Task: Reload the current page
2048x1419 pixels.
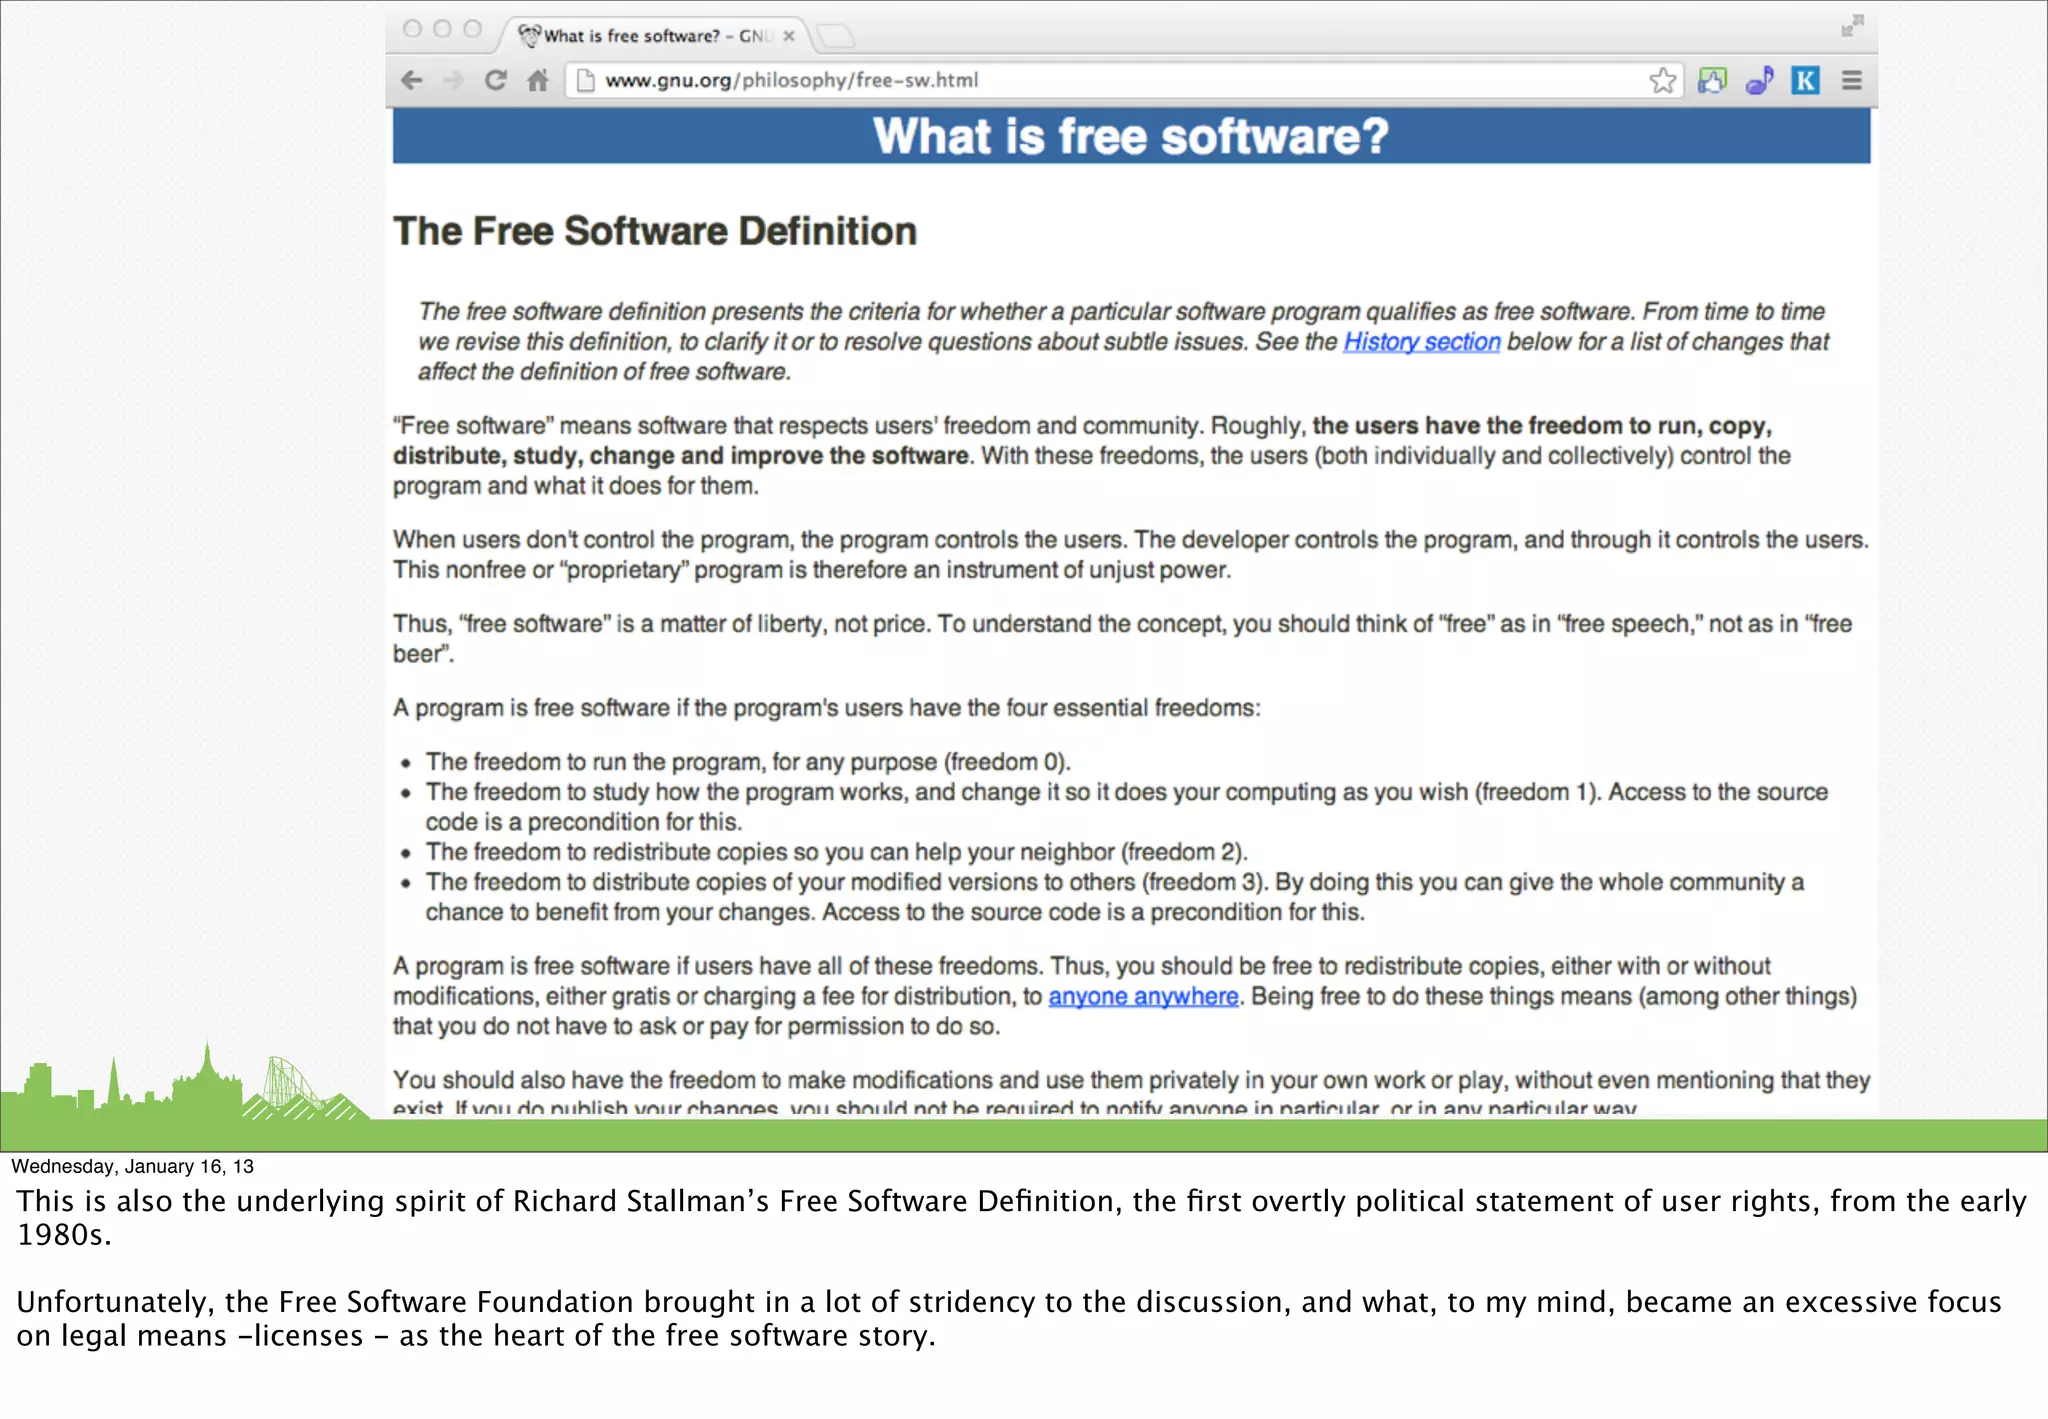Action: [496, 80]
